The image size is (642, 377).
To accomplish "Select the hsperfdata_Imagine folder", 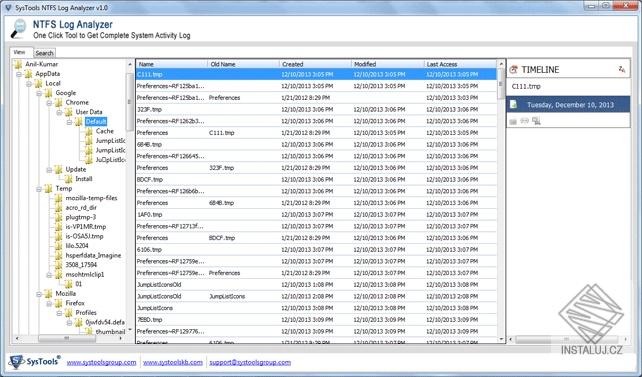I will 93,255.
